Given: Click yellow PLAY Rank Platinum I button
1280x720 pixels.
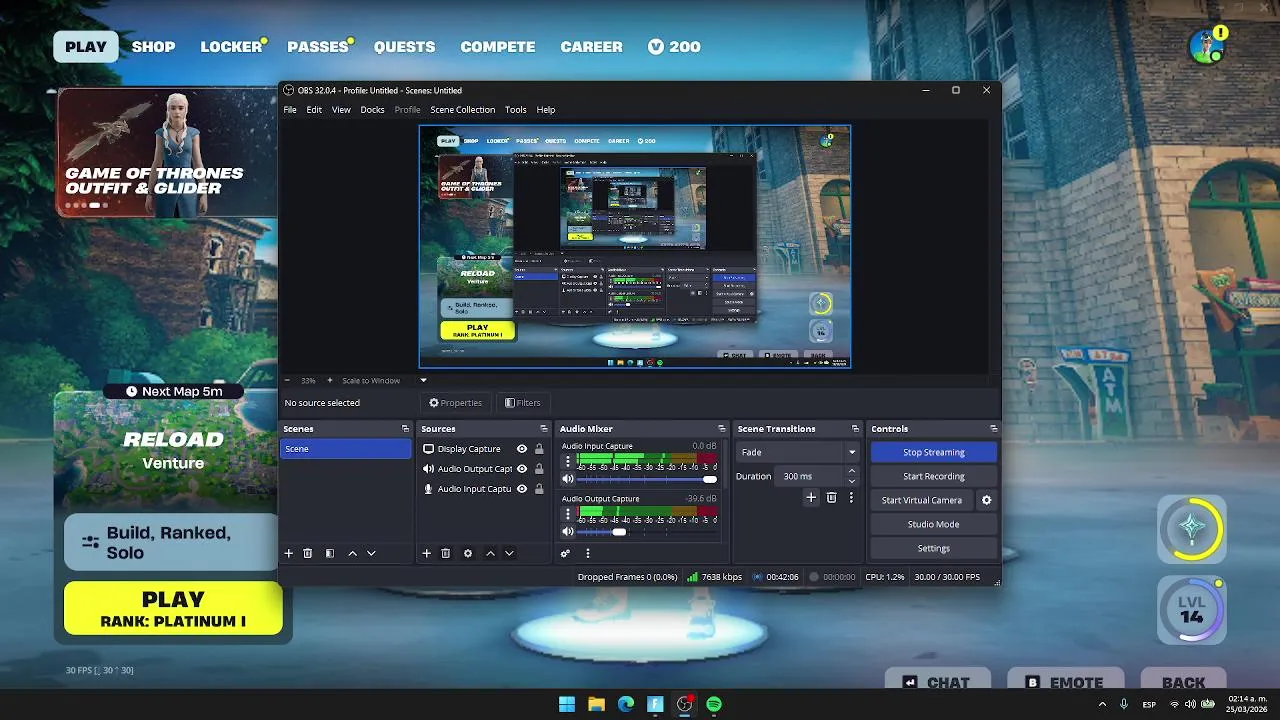Looking at the screenshot, I should (x=173, y=609).
